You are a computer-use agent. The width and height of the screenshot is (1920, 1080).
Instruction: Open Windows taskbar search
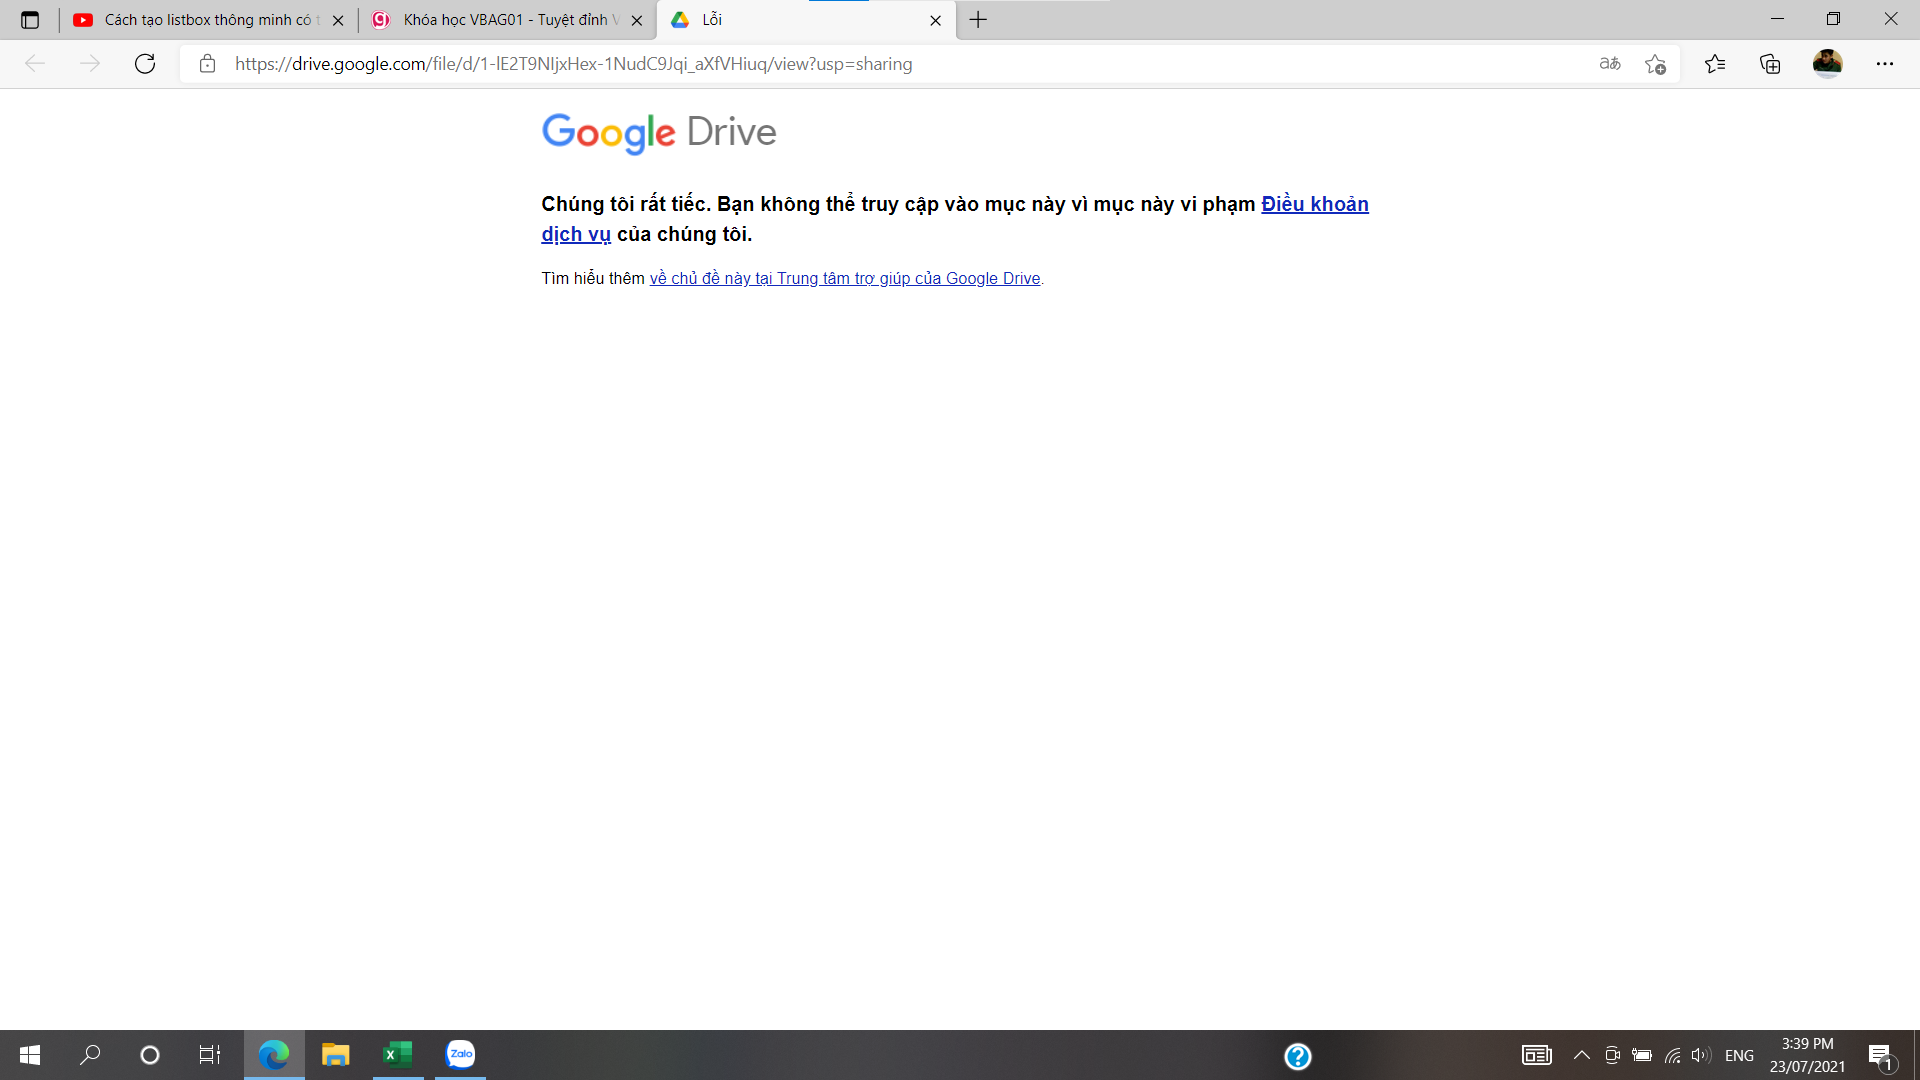coord(90,1055)
